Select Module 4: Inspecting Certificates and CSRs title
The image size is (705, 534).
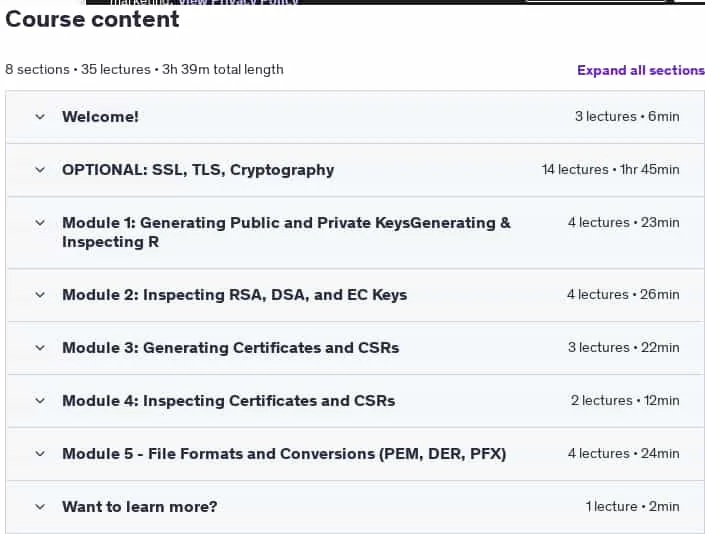point(228,401)
